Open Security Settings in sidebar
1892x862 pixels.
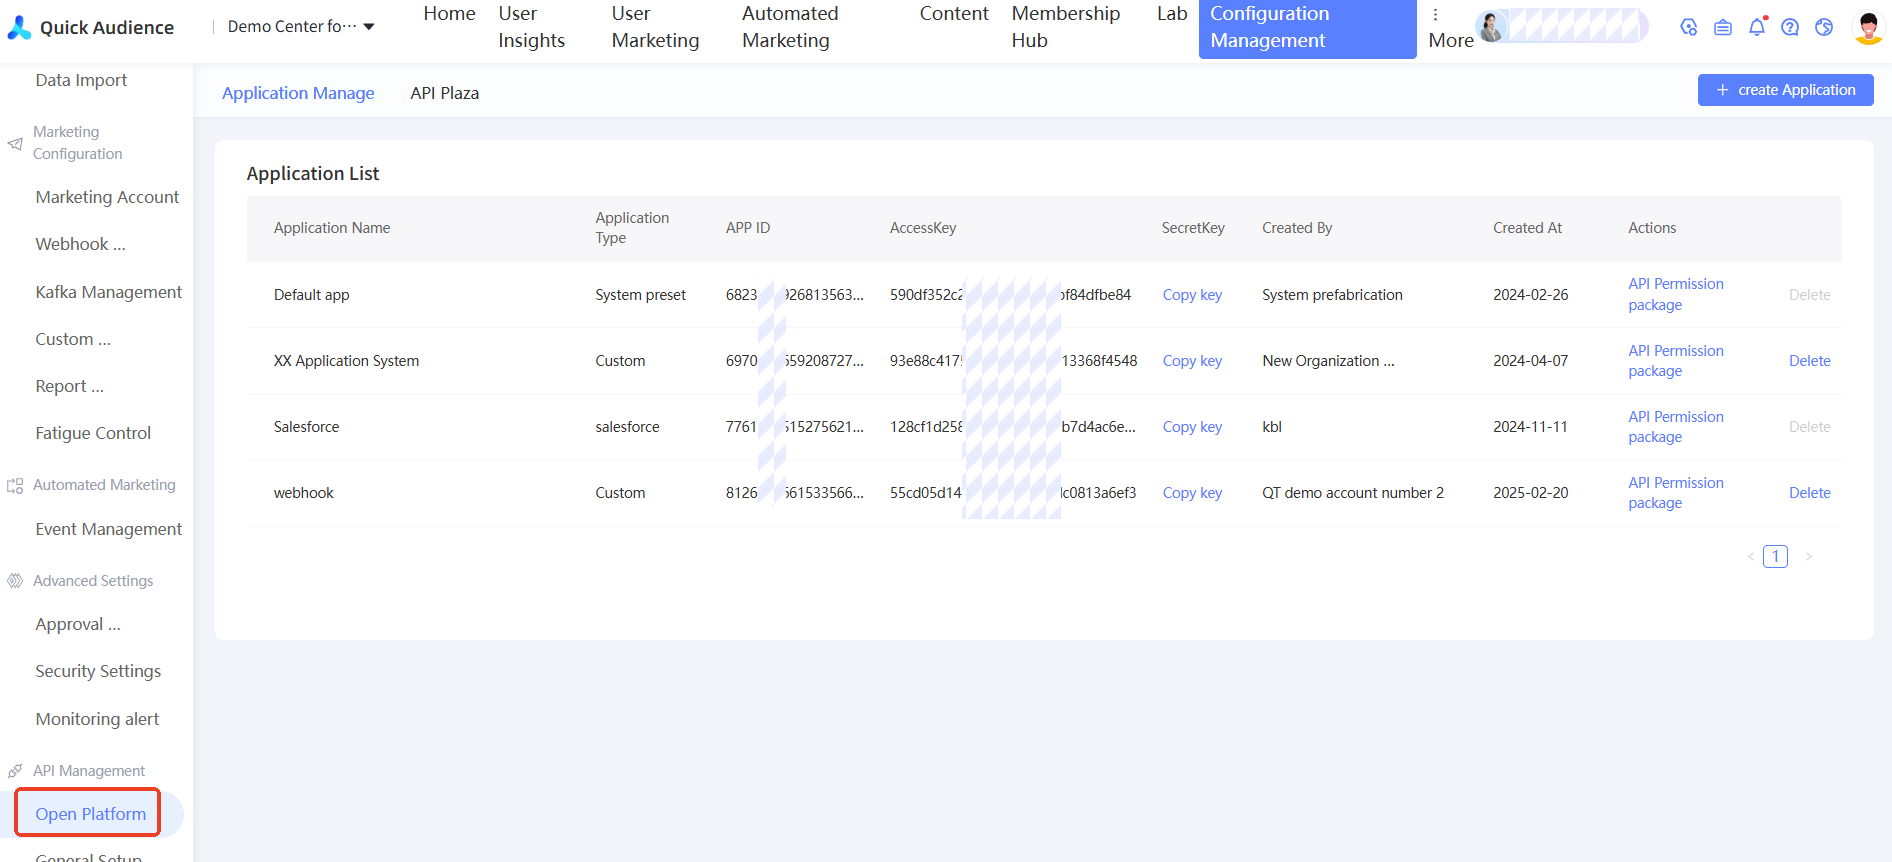click(x=98, y=671)
